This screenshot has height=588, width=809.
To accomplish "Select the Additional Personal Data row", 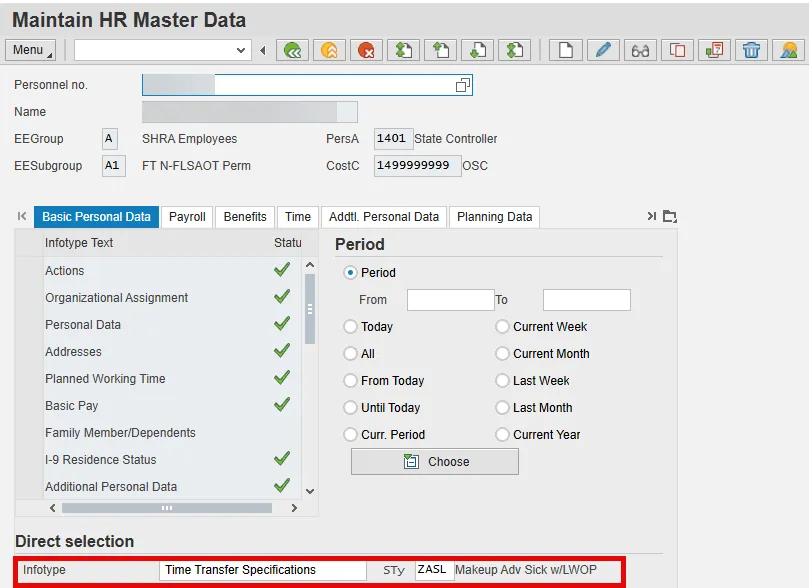I will point(158,486).
